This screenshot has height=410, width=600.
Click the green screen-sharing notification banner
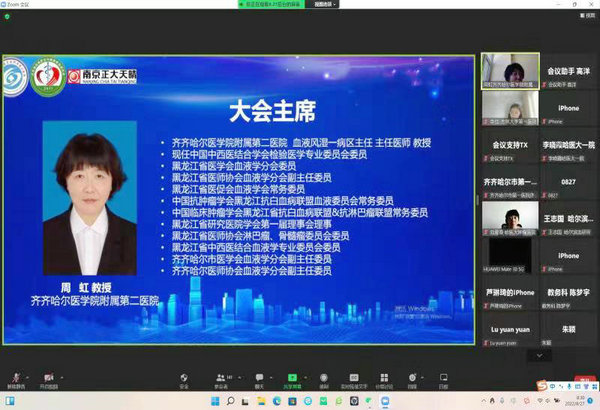click(x=270, y=5)
